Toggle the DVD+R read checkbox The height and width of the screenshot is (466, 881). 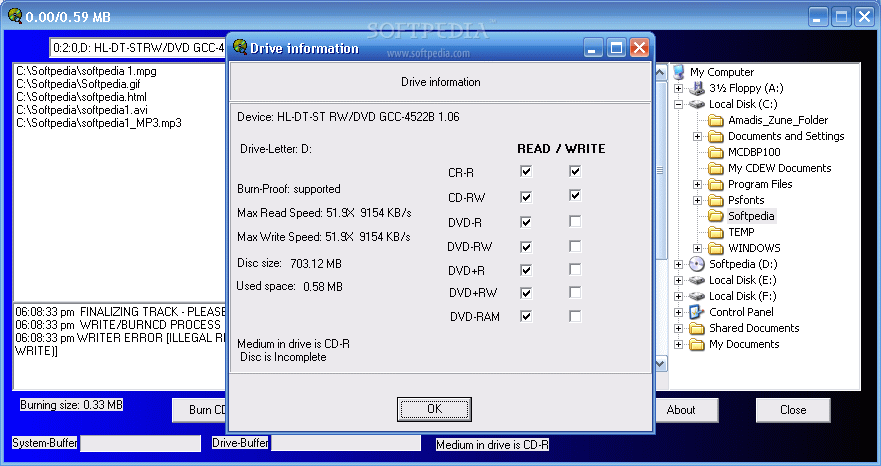click(526, 270)
